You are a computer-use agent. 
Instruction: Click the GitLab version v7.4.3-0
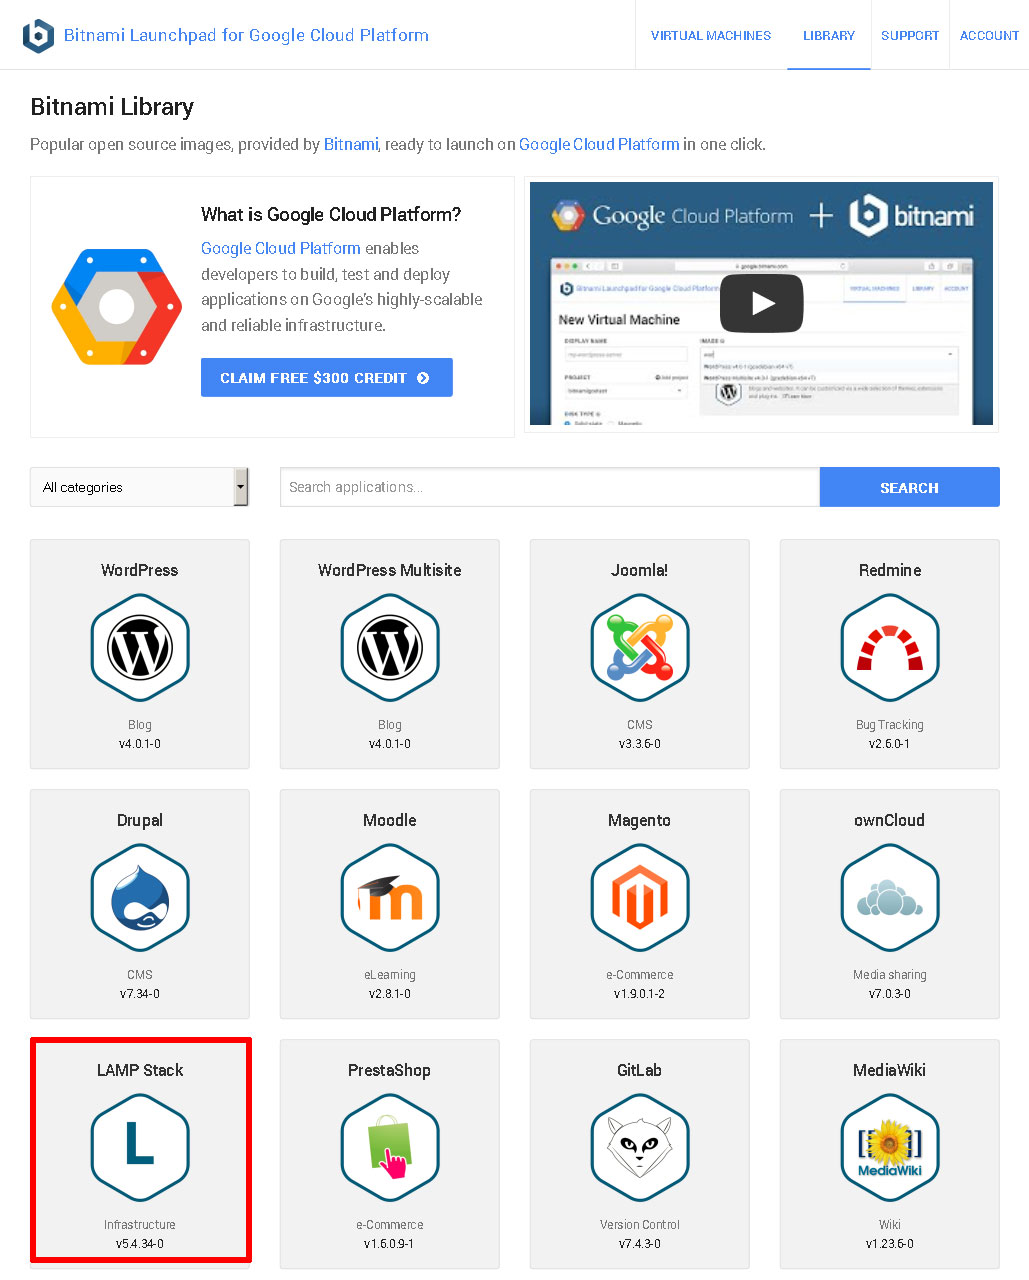(640, 1244)
